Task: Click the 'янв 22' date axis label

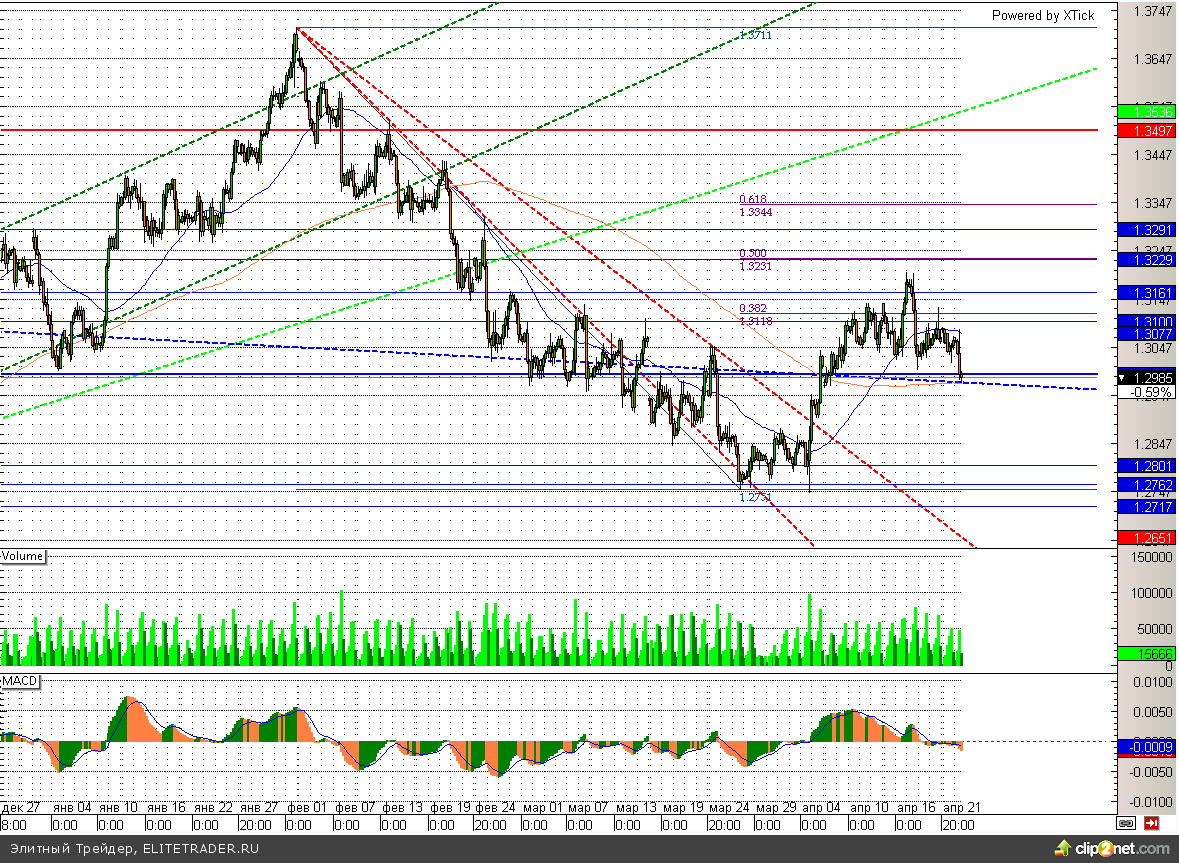Action: (x=214, y=807)
